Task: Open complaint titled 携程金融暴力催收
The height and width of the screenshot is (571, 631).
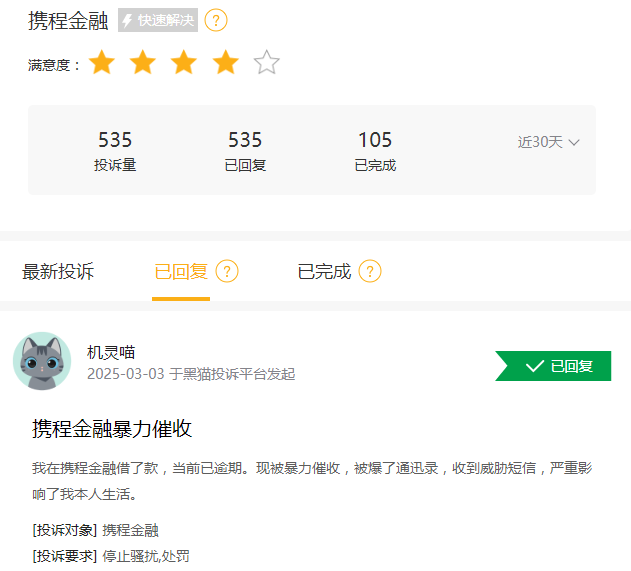Action: pos(112,429)
